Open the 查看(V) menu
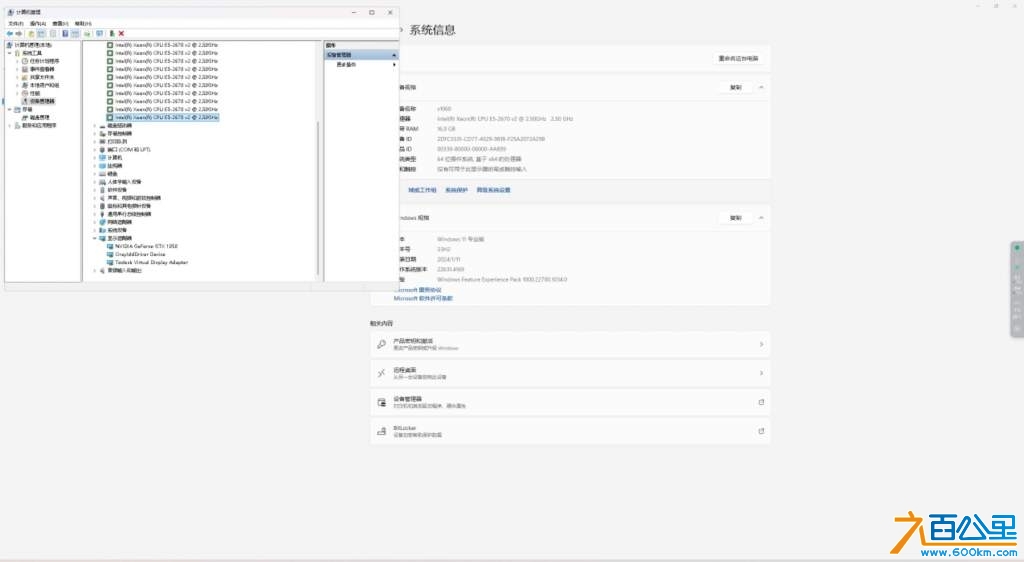 (x=60, y=23)
